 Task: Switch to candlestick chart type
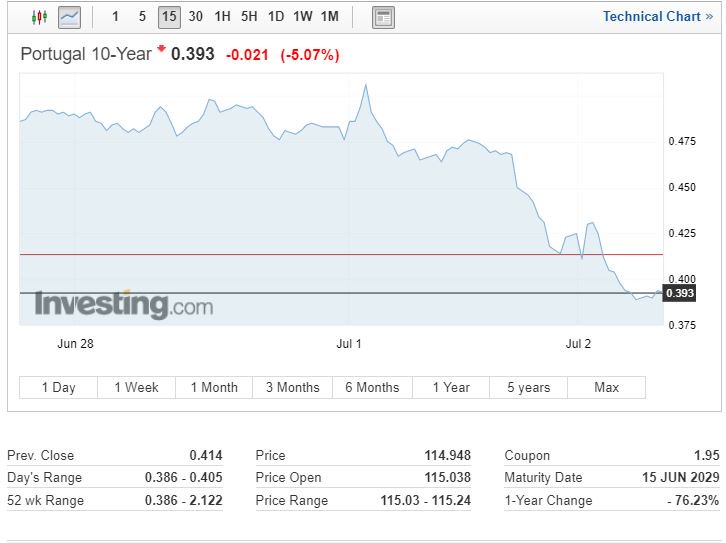click(39, 17)
